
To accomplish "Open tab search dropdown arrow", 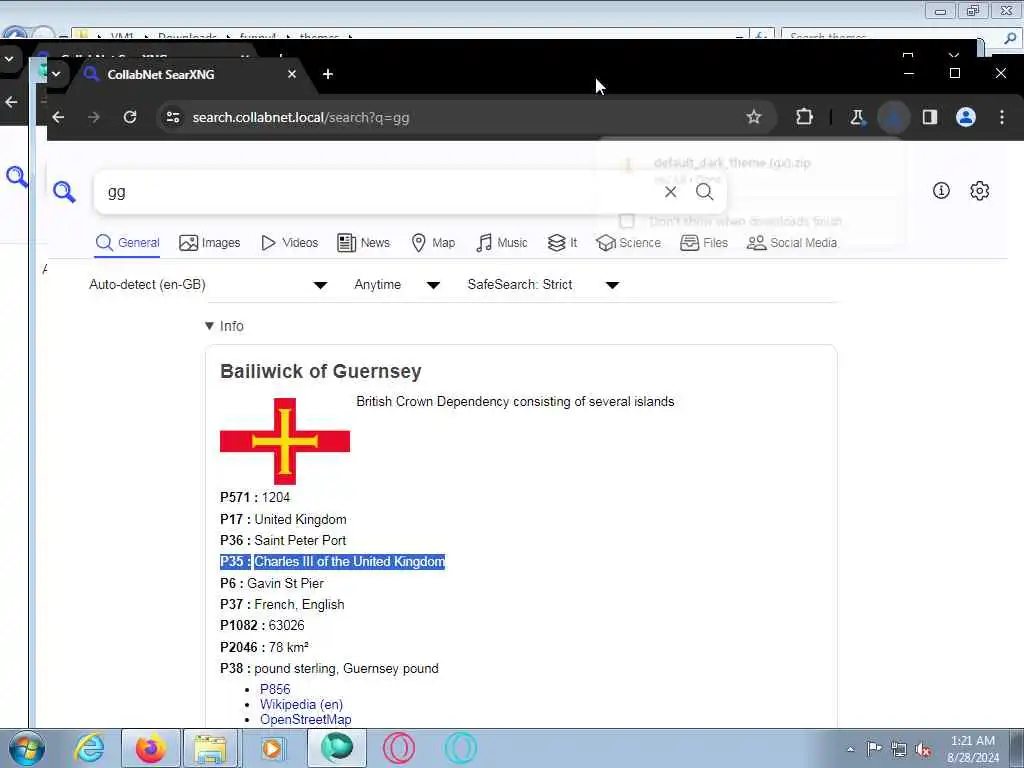I will (x=56, y=74).
